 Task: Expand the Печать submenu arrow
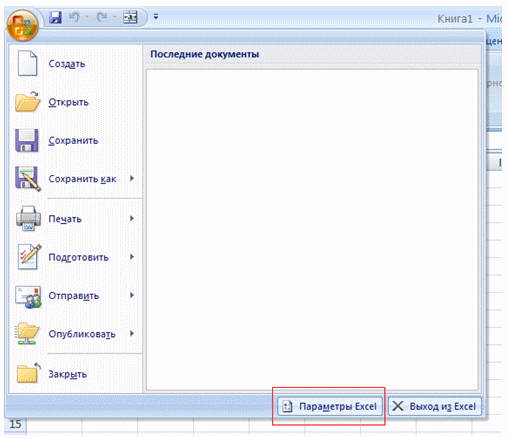pos(132,218)
